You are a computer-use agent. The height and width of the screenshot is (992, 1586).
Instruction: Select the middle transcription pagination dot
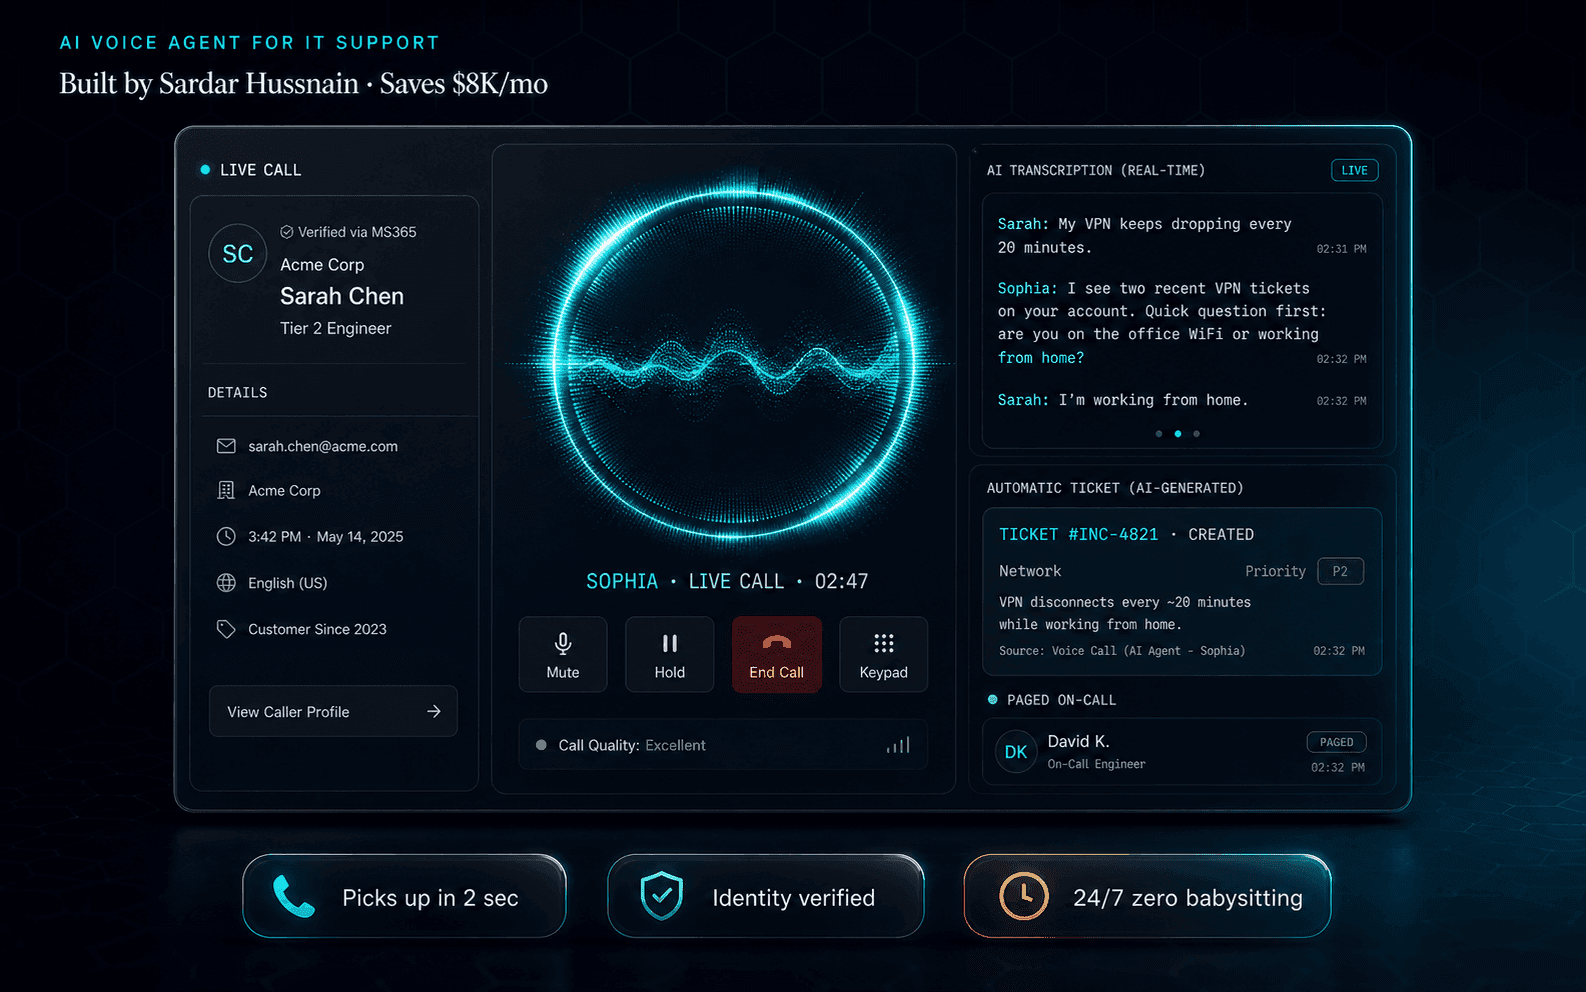click(x=1178, y=434)
